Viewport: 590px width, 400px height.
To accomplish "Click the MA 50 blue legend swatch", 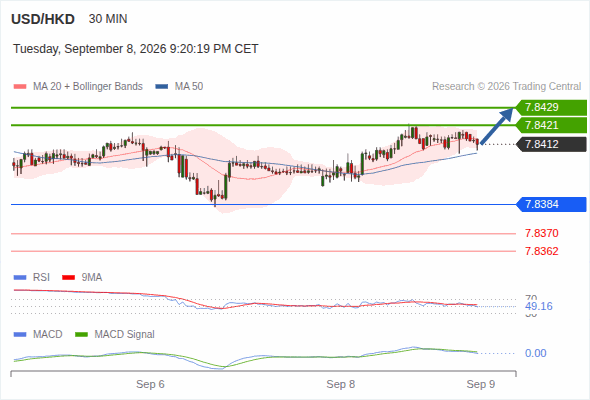I will 162,87.
